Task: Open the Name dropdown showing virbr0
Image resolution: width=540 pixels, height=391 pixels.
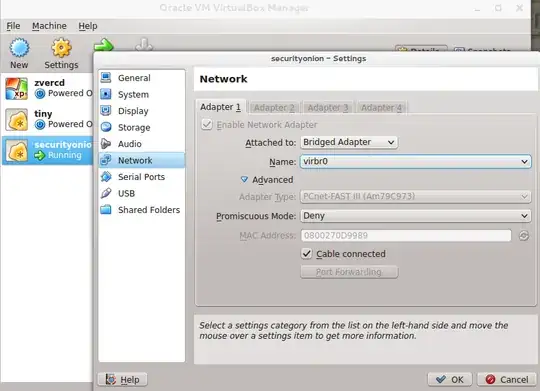Action: coord(415,161)
